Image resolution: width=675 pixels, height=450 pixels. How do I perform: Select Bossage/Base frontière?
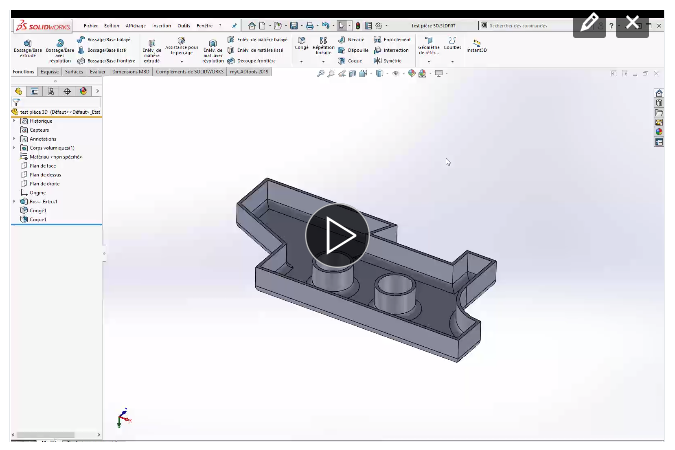(x=106, y=61)
